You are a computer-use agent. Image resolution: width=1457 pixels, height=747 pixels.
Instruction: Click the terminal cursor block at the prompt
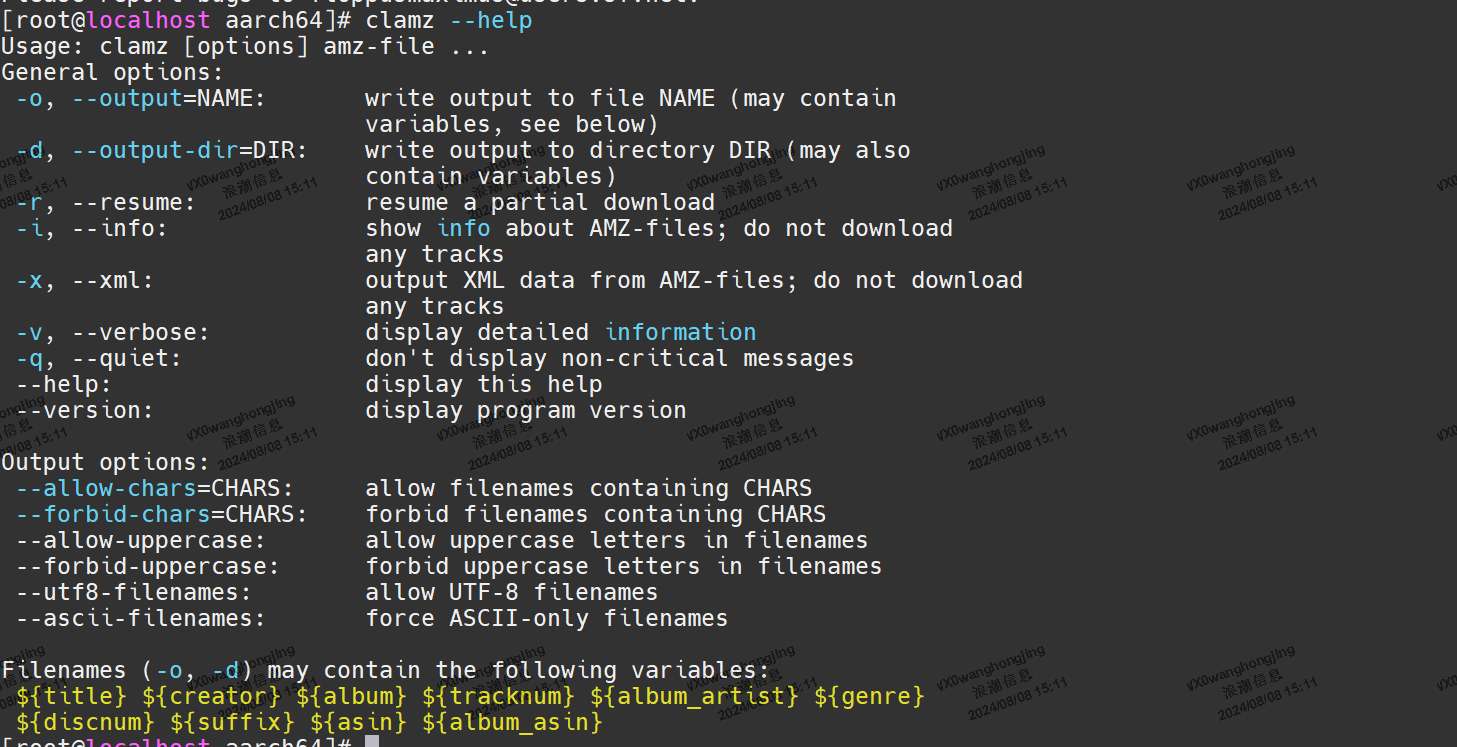click(x=372, y=741)
